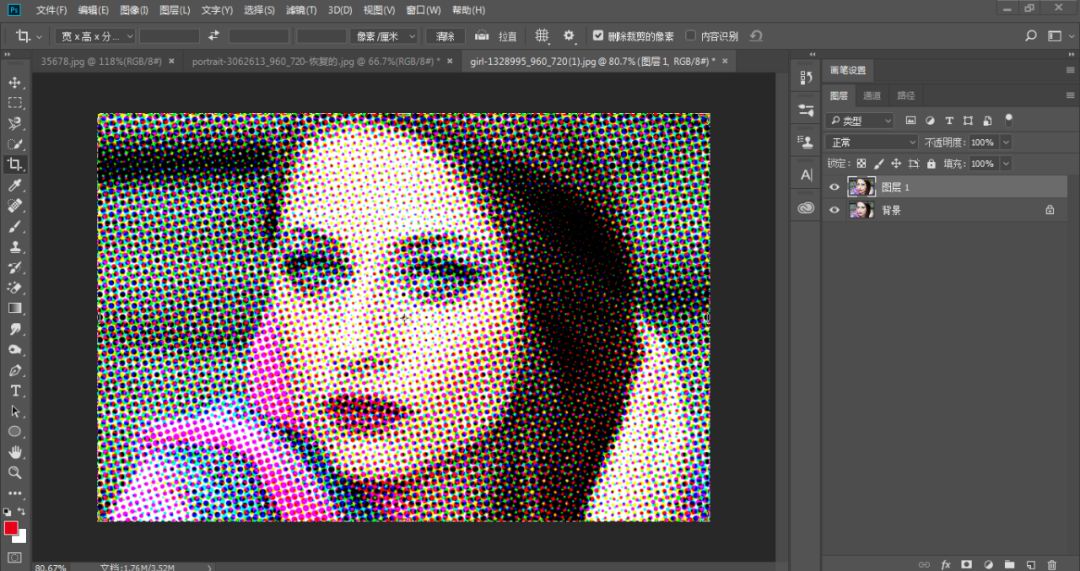Select the Zoom magnifier tool
Image resolution: width=1080 pixels, height=571 pixels.
[x=15, y=472]
